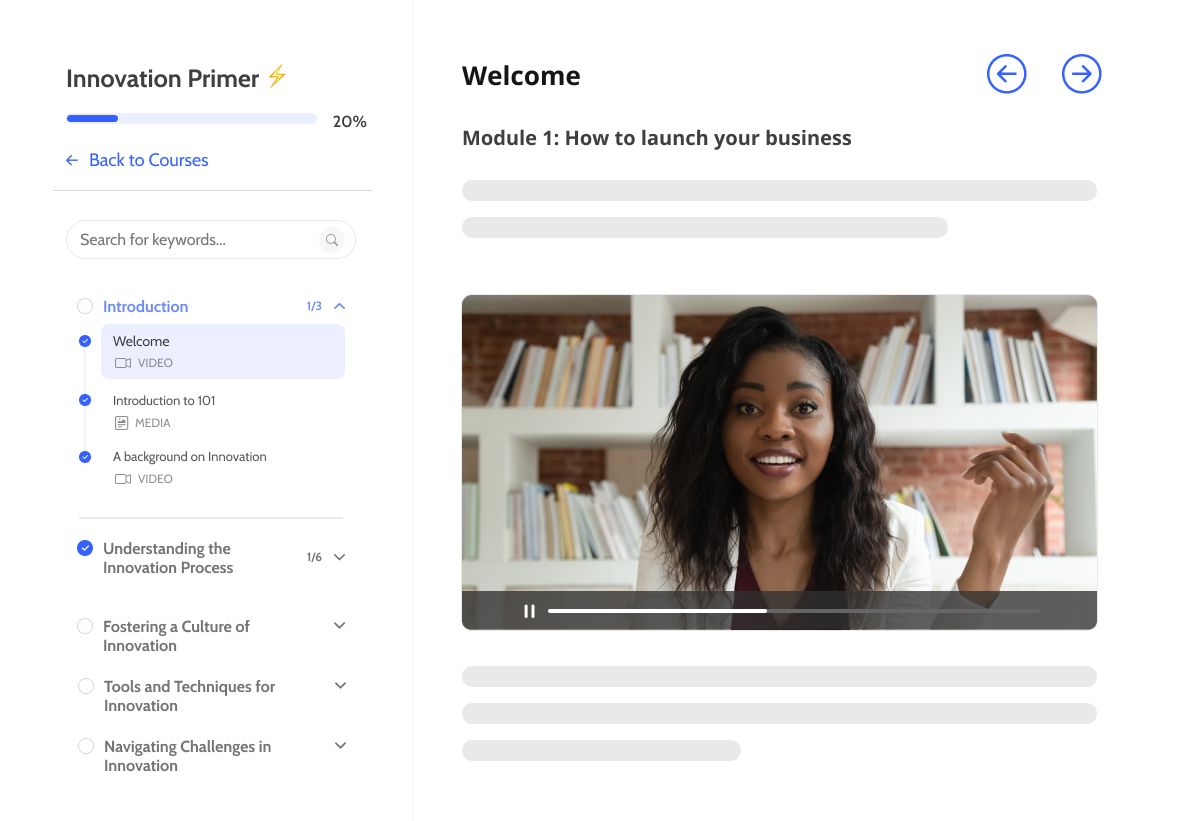
Task: Open the Introduction to 101 lesson
Action: (x=164, y=401)
